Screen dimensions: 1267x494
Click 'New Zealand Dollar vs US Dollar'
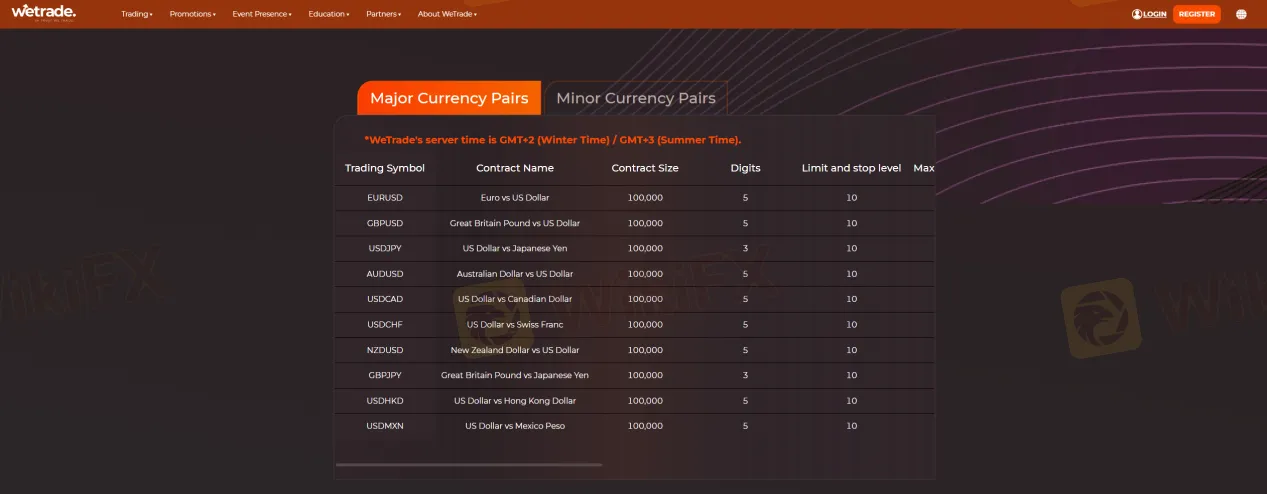pyautogui.click(x=515, y=350)
